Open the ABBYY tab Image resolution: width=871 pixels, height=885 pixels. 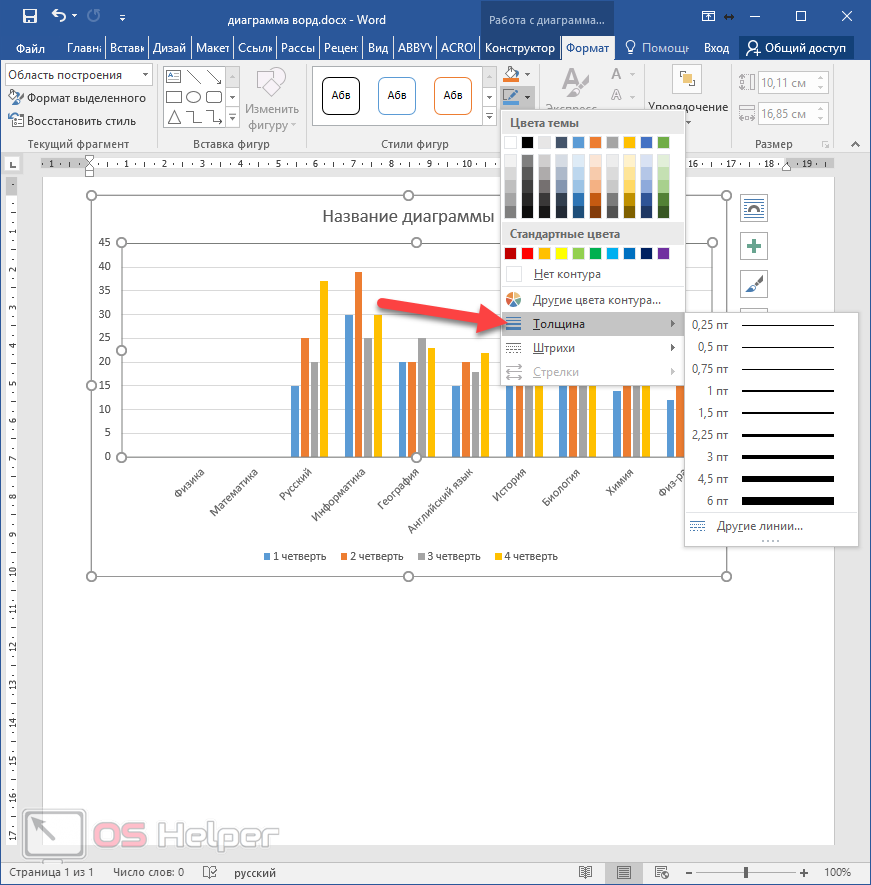pyautogui.click(x=415, y=49)
